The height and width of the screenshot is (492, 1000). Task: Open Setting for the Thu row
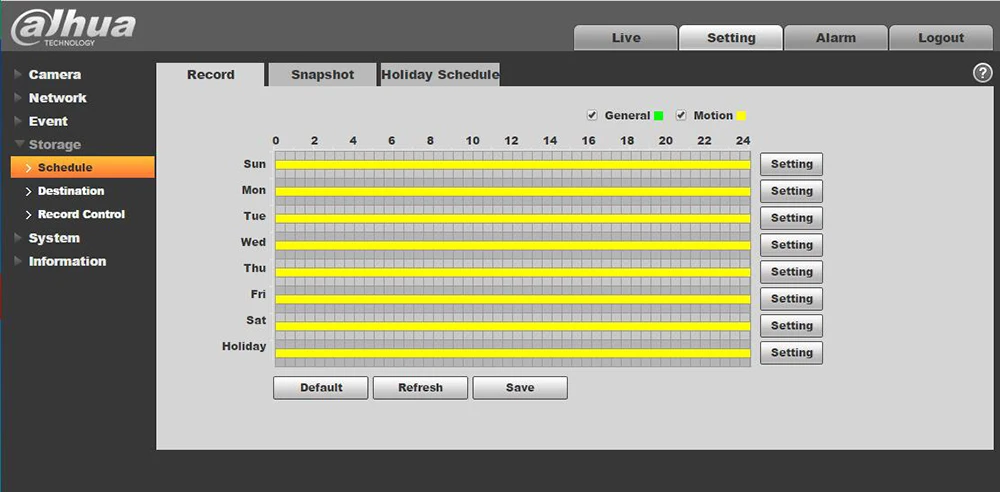791,272
